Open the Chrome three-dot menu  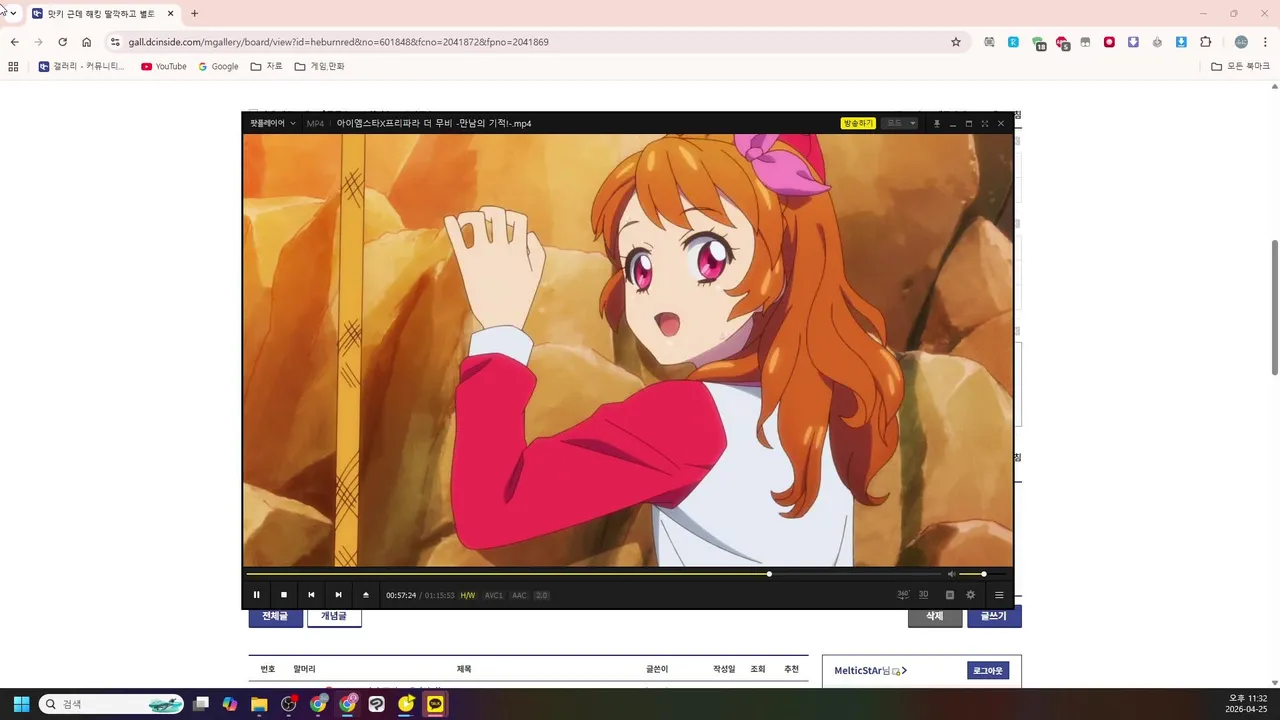pos(1265,42)
